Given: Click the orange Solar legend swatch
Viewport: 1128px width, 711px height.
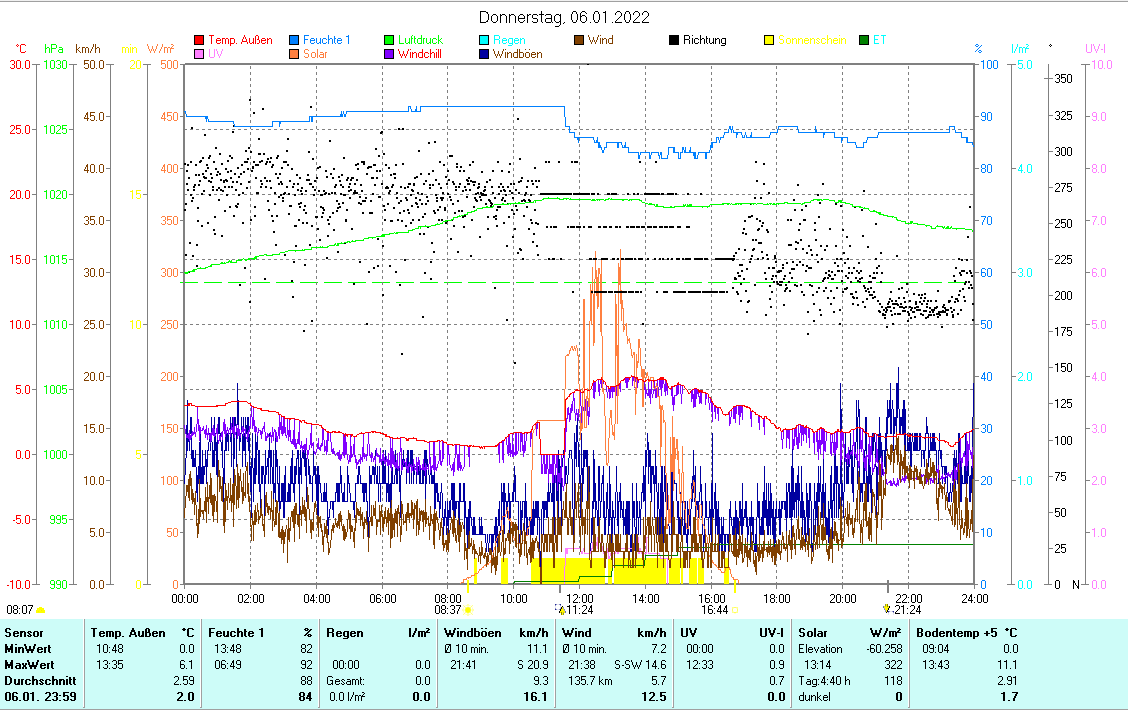Looking at the screenshot, I should click(294, 54).
